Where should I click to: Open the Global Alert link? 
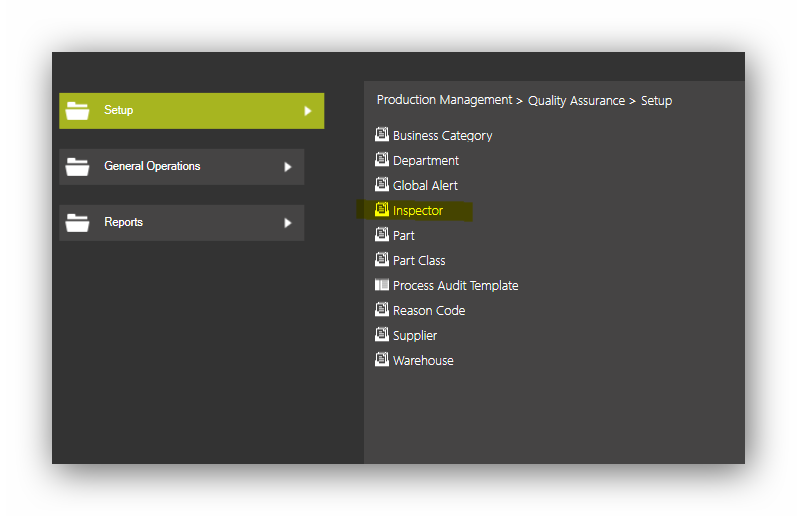click(x=425, y=186)
